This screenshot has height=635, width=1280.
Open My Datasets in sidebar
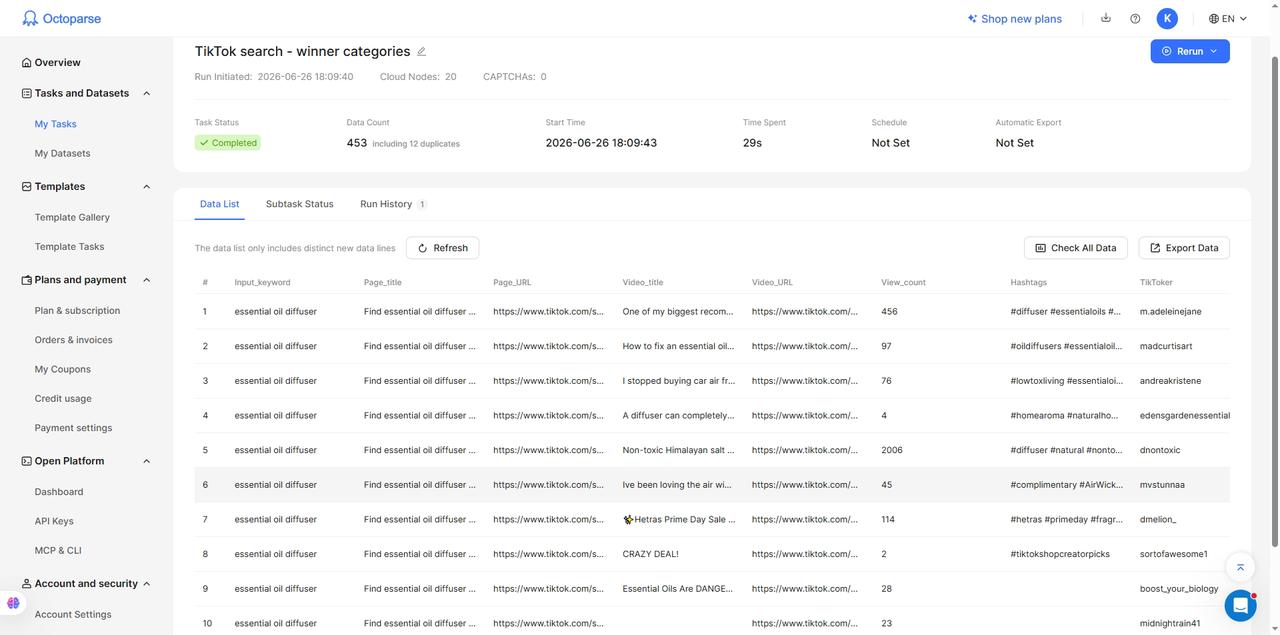click(62, 153)
